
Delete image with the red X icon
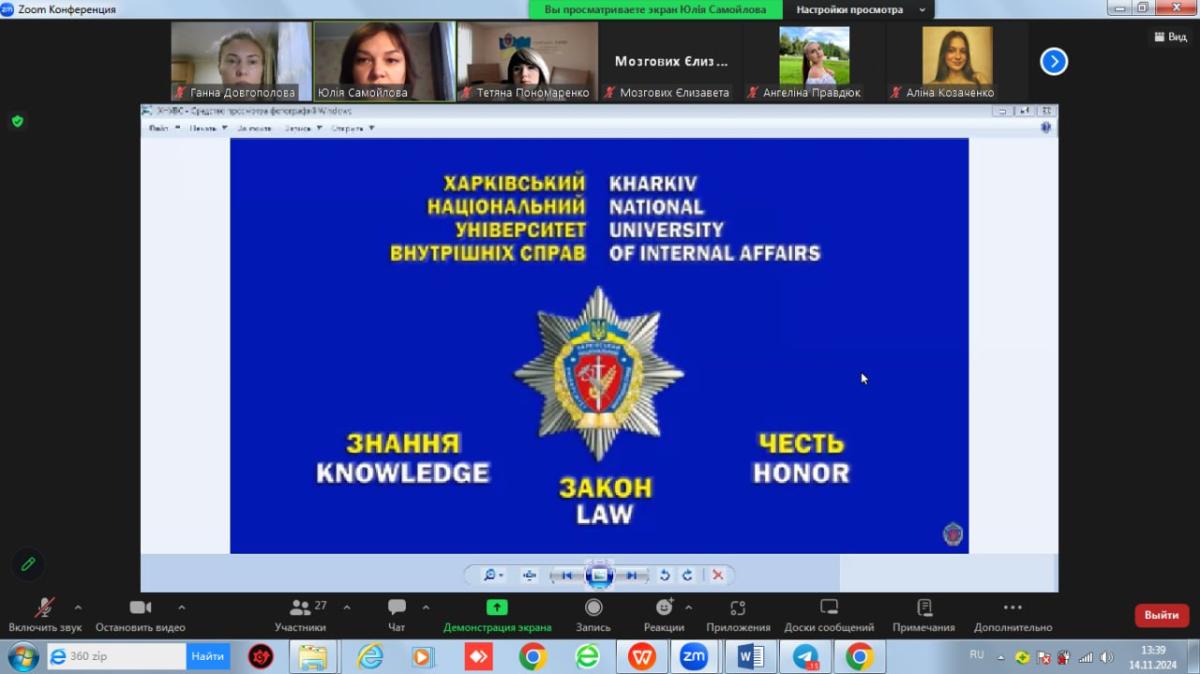[x=717, y=575]
